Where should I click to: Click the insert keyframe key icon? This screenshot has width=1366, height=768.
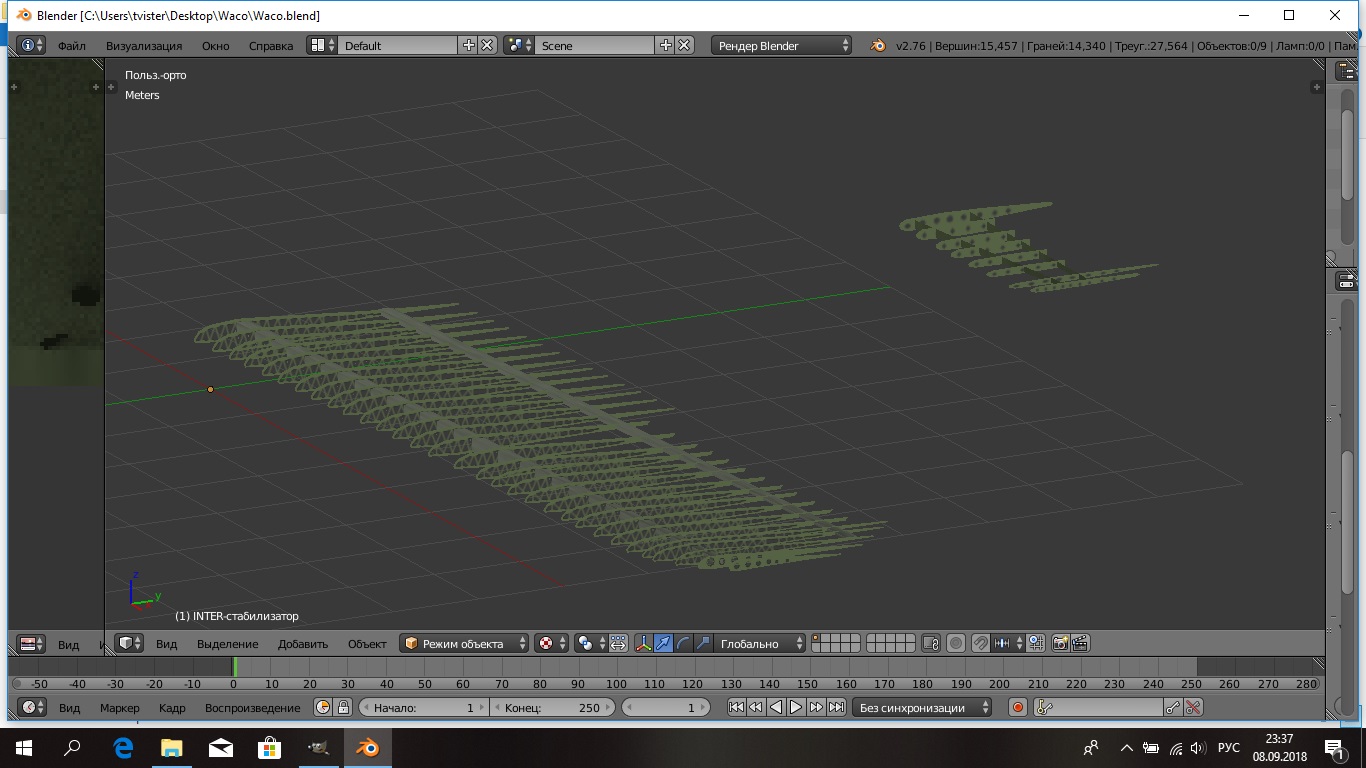pos(1173,708)
